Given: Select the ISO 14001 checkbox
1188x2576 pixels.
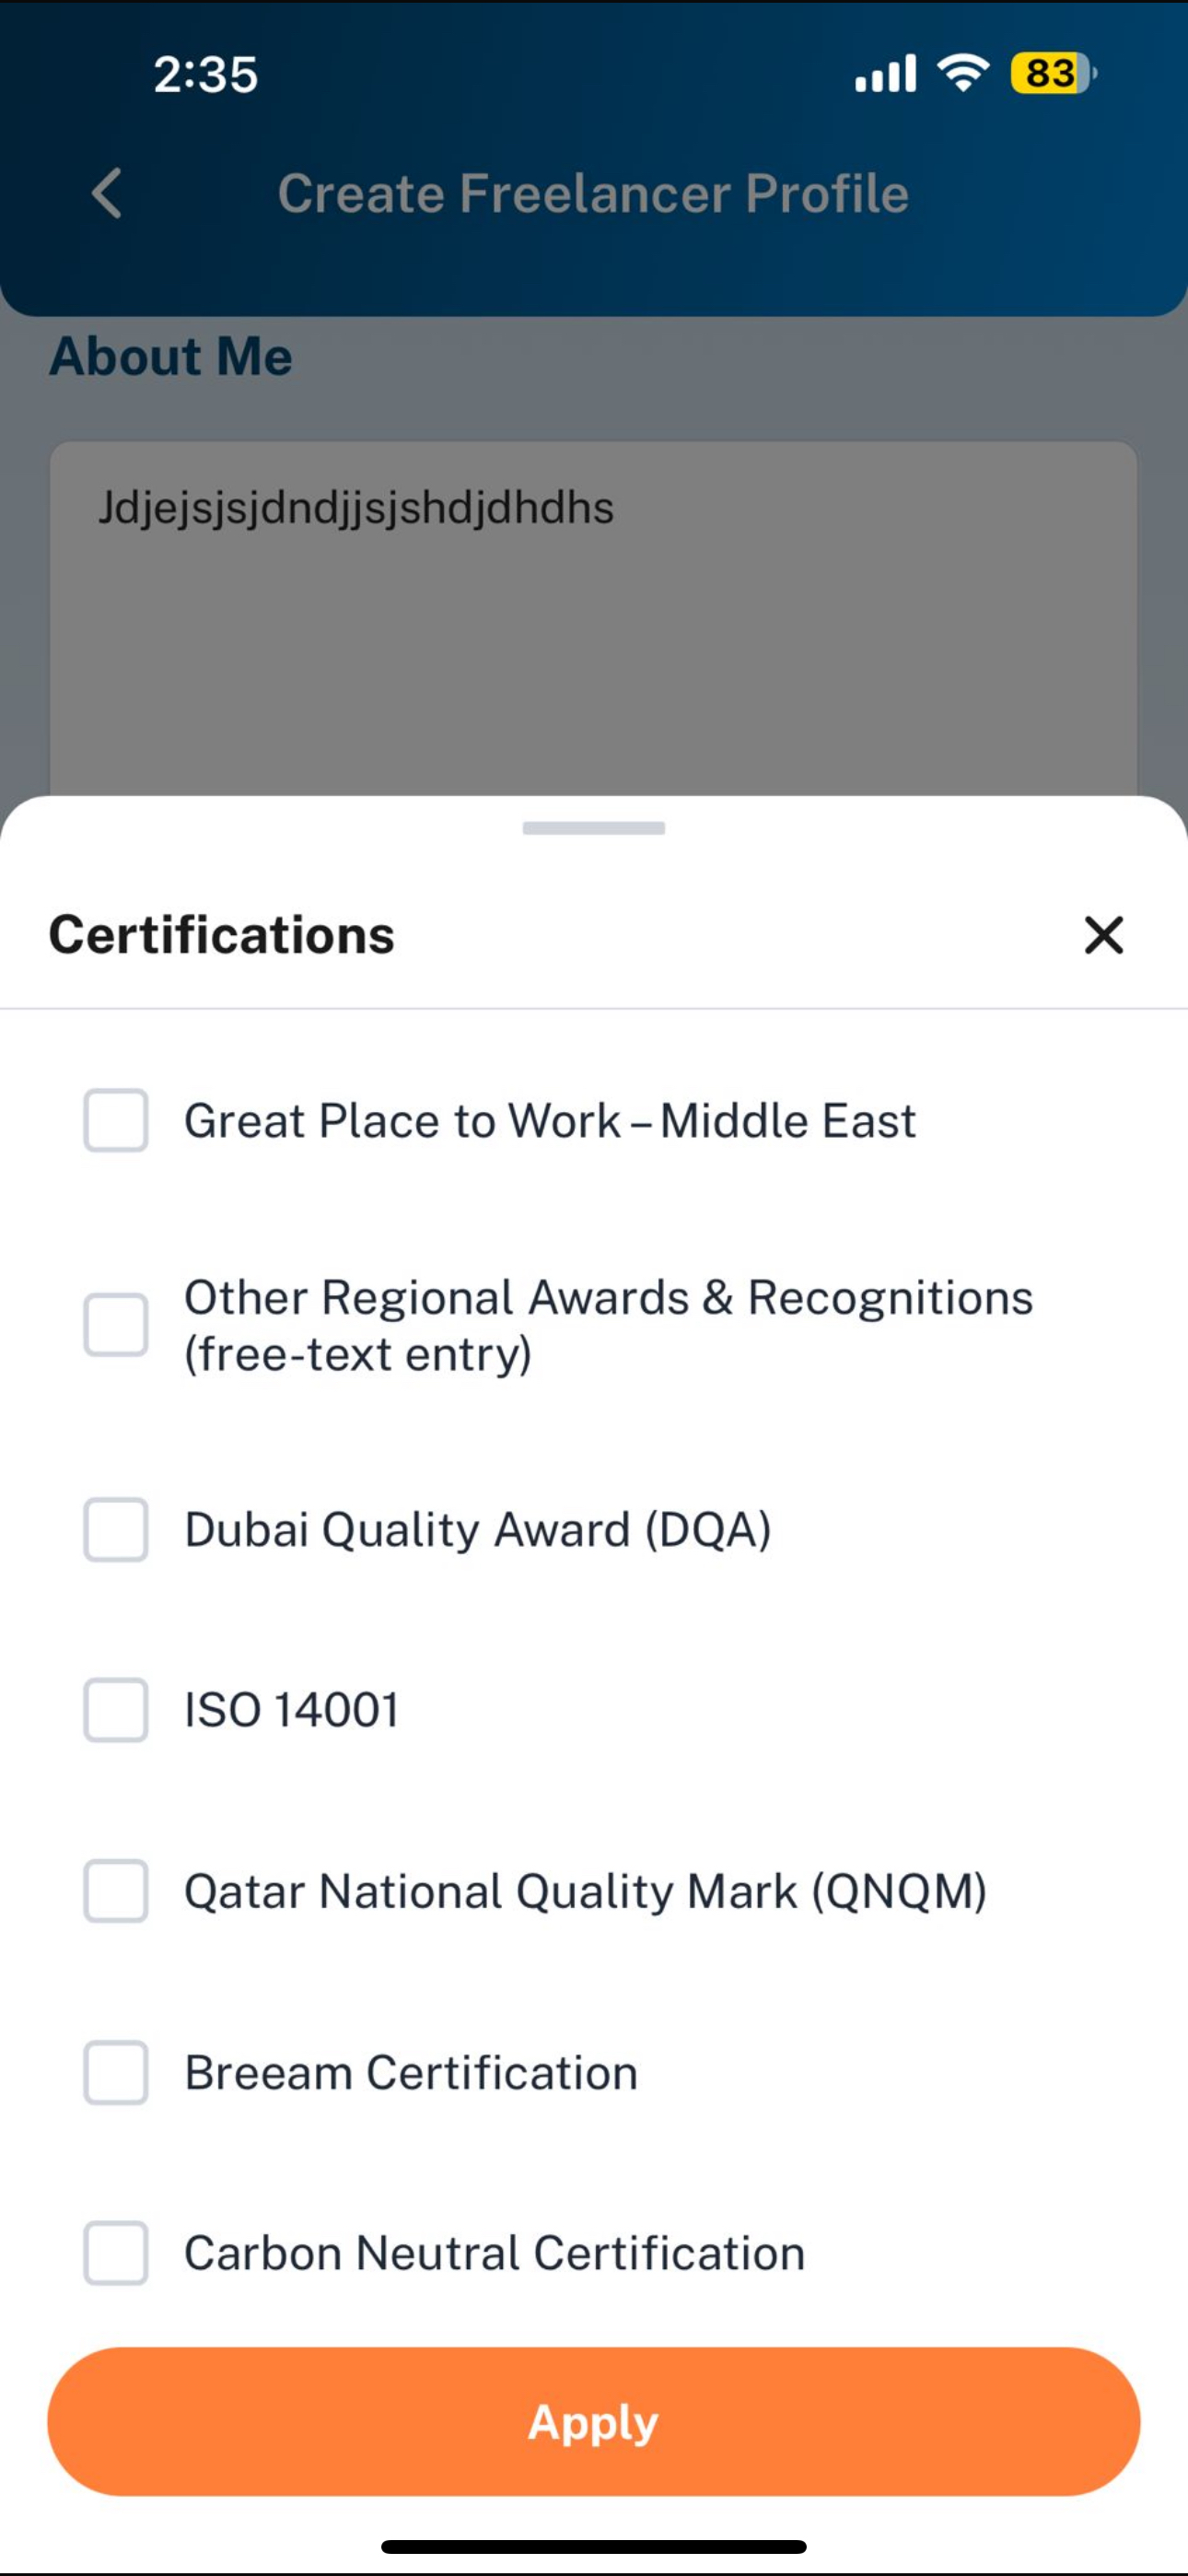Looking at the screenshot, I should (116, 1710).
